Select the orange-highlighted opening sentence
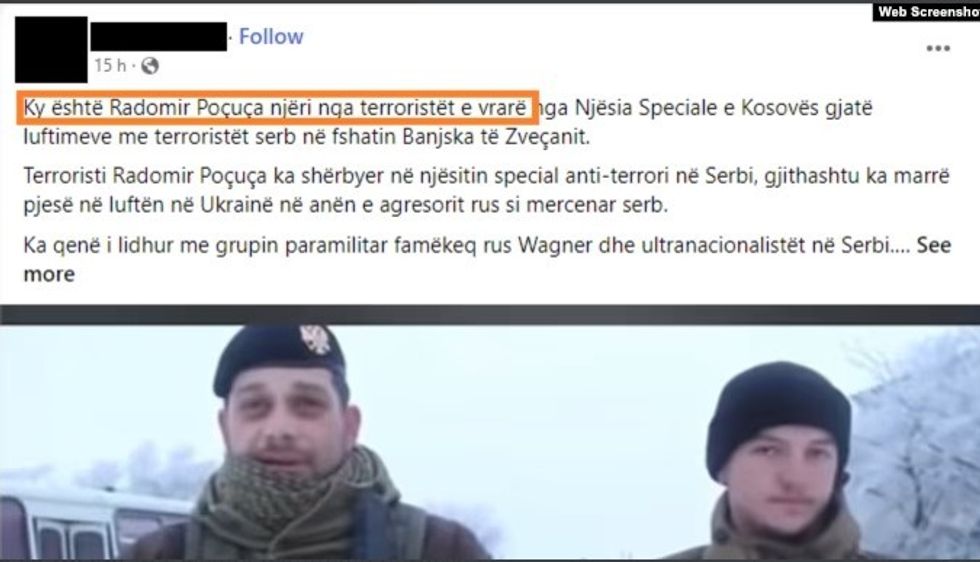This screenshot has width=980, height=562. point(277,108)
